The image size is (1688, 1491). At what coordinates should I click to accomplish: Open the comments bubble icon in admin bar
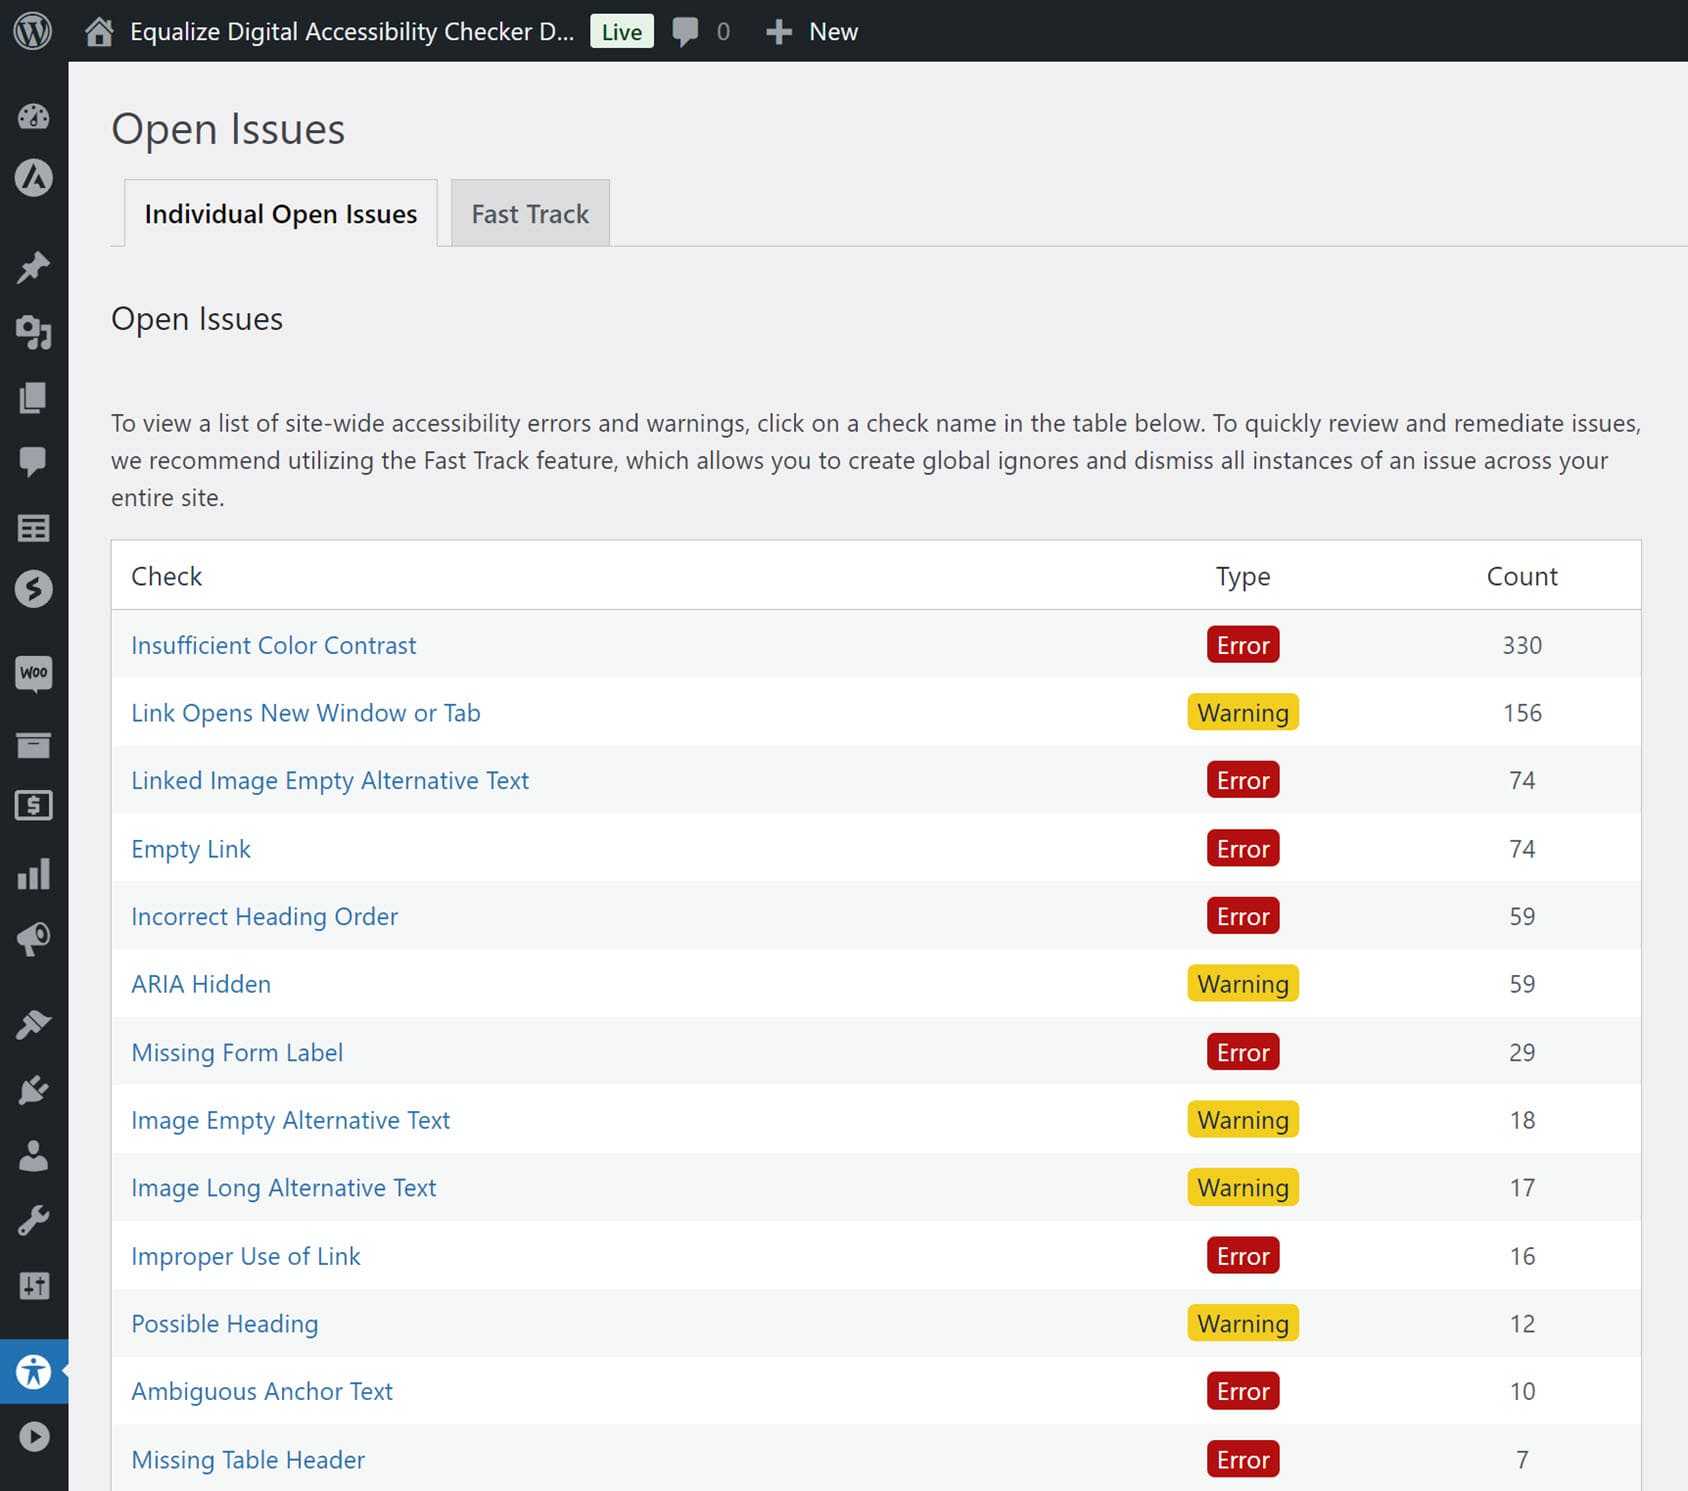[x=685, y=32]
